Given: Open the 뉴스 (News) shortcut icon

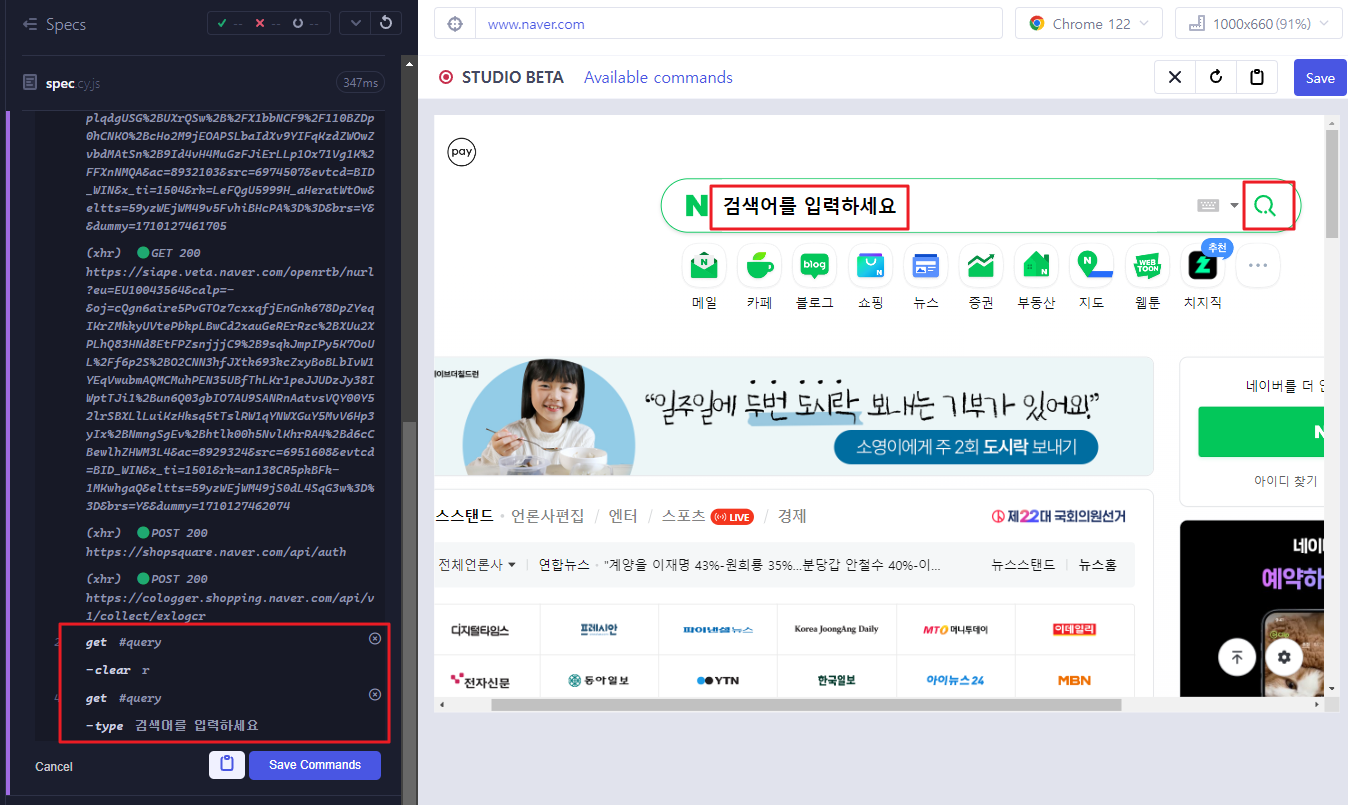Looking at the screenshot, I should coord(925,265).
